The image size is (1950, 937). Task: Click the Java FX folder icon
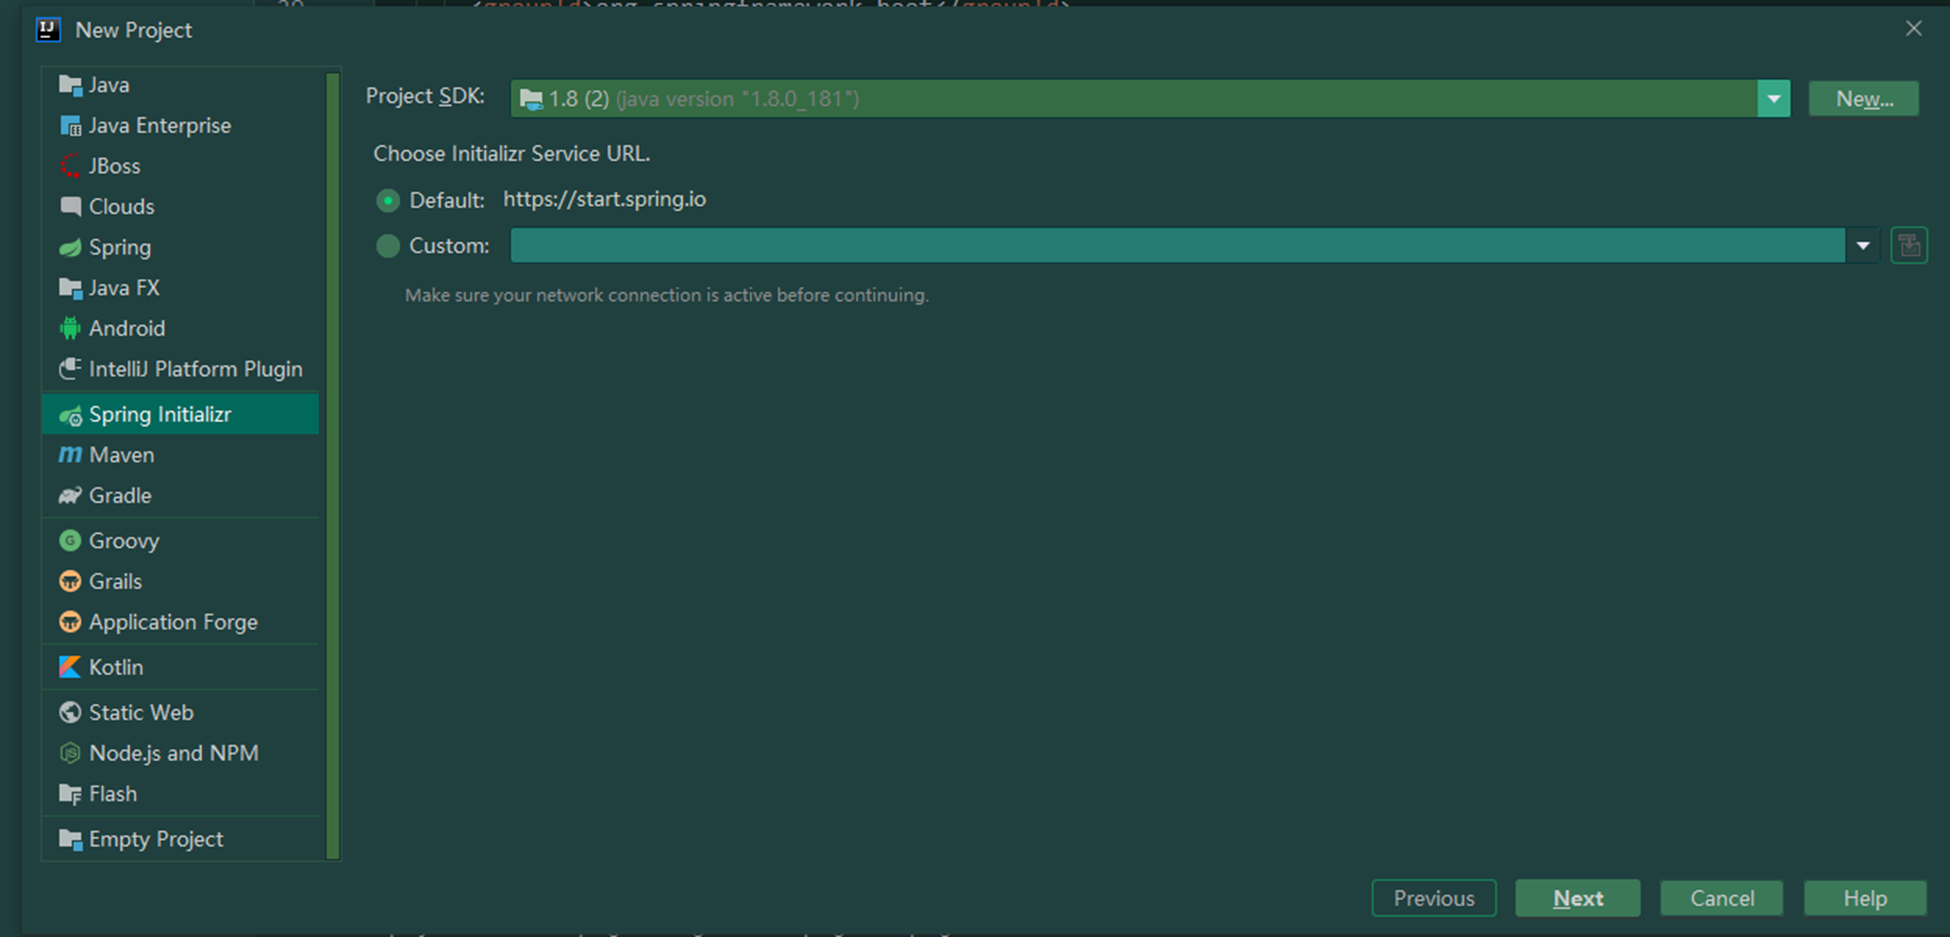[x=70, y=288]
